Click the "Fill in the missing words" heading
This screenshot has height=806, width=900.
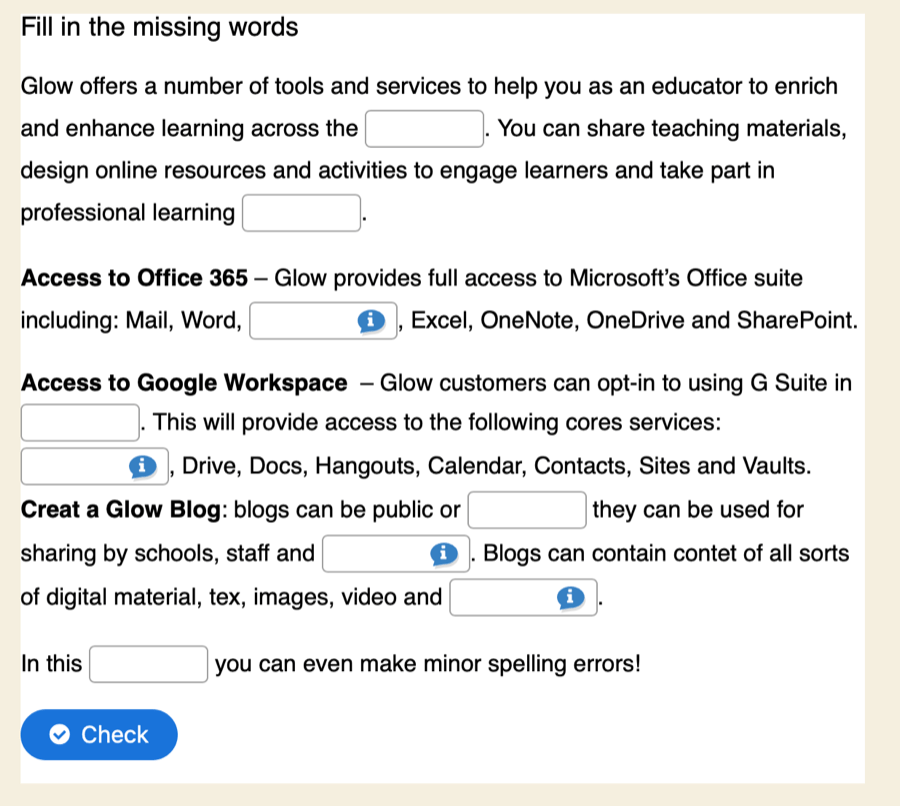160,27
